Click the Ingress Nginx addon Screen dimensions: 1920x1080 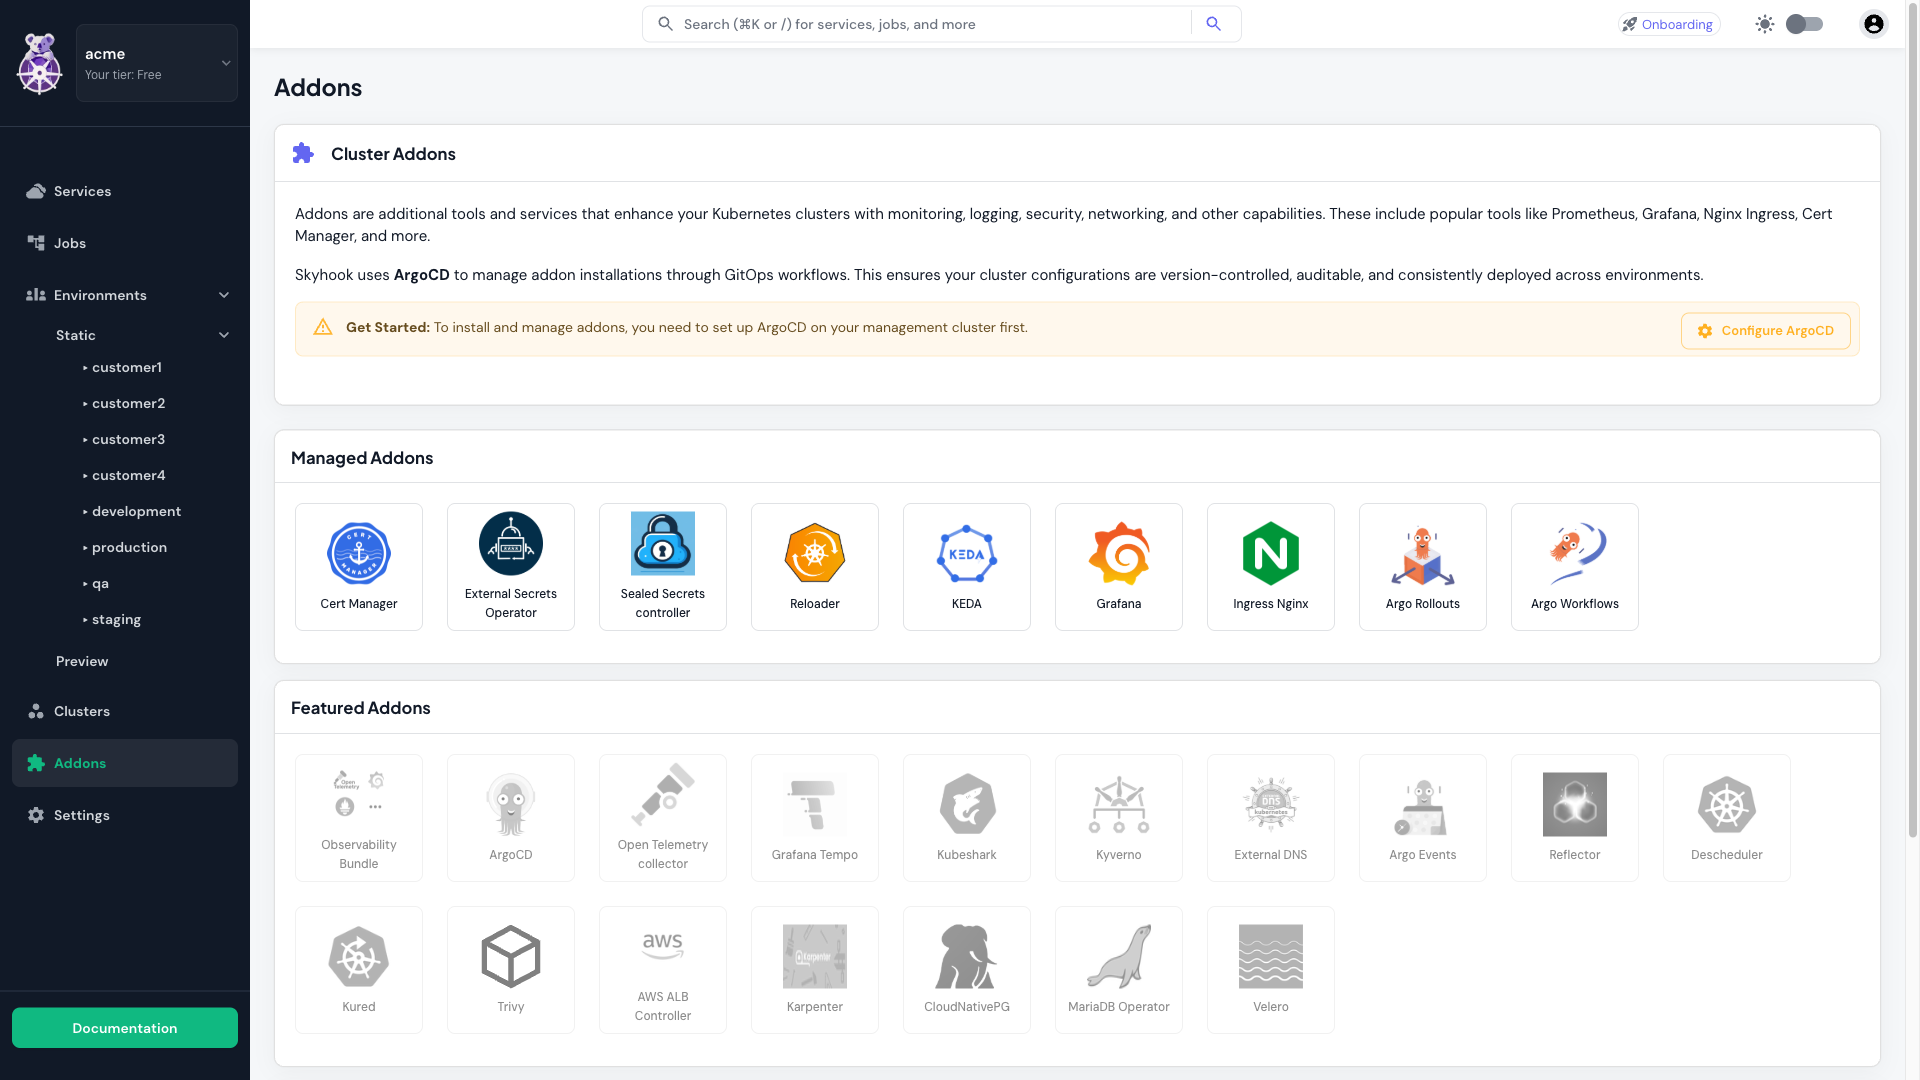1271,566
